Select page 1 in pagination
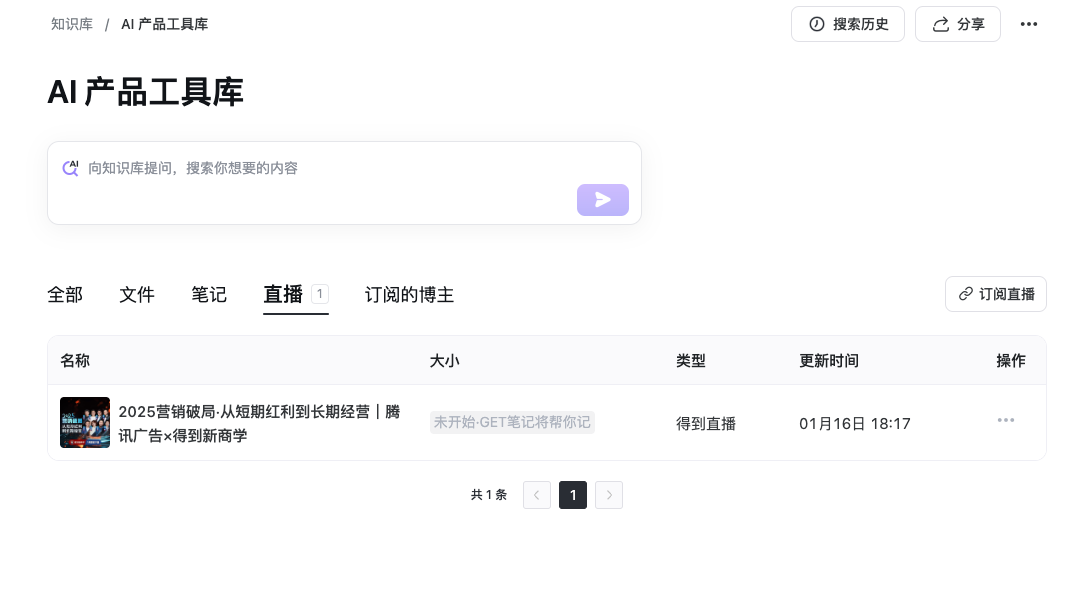 [x=573, y=495]
